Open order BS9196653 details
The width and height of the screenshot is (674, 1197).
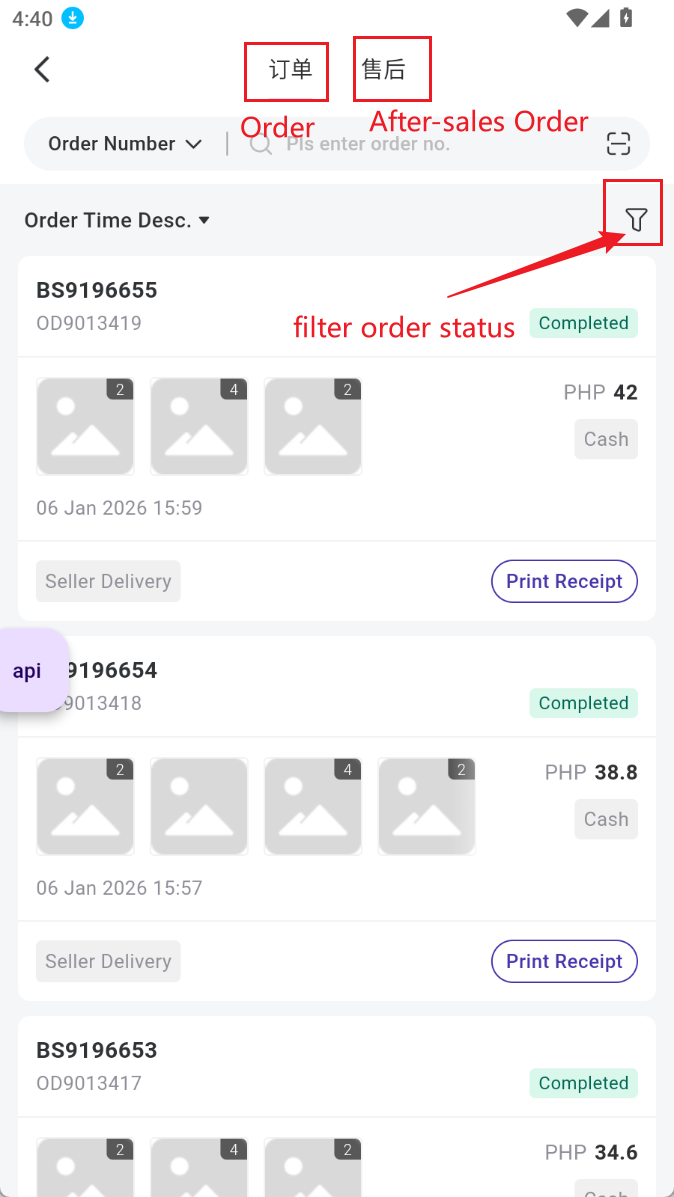pos(97,1050)
